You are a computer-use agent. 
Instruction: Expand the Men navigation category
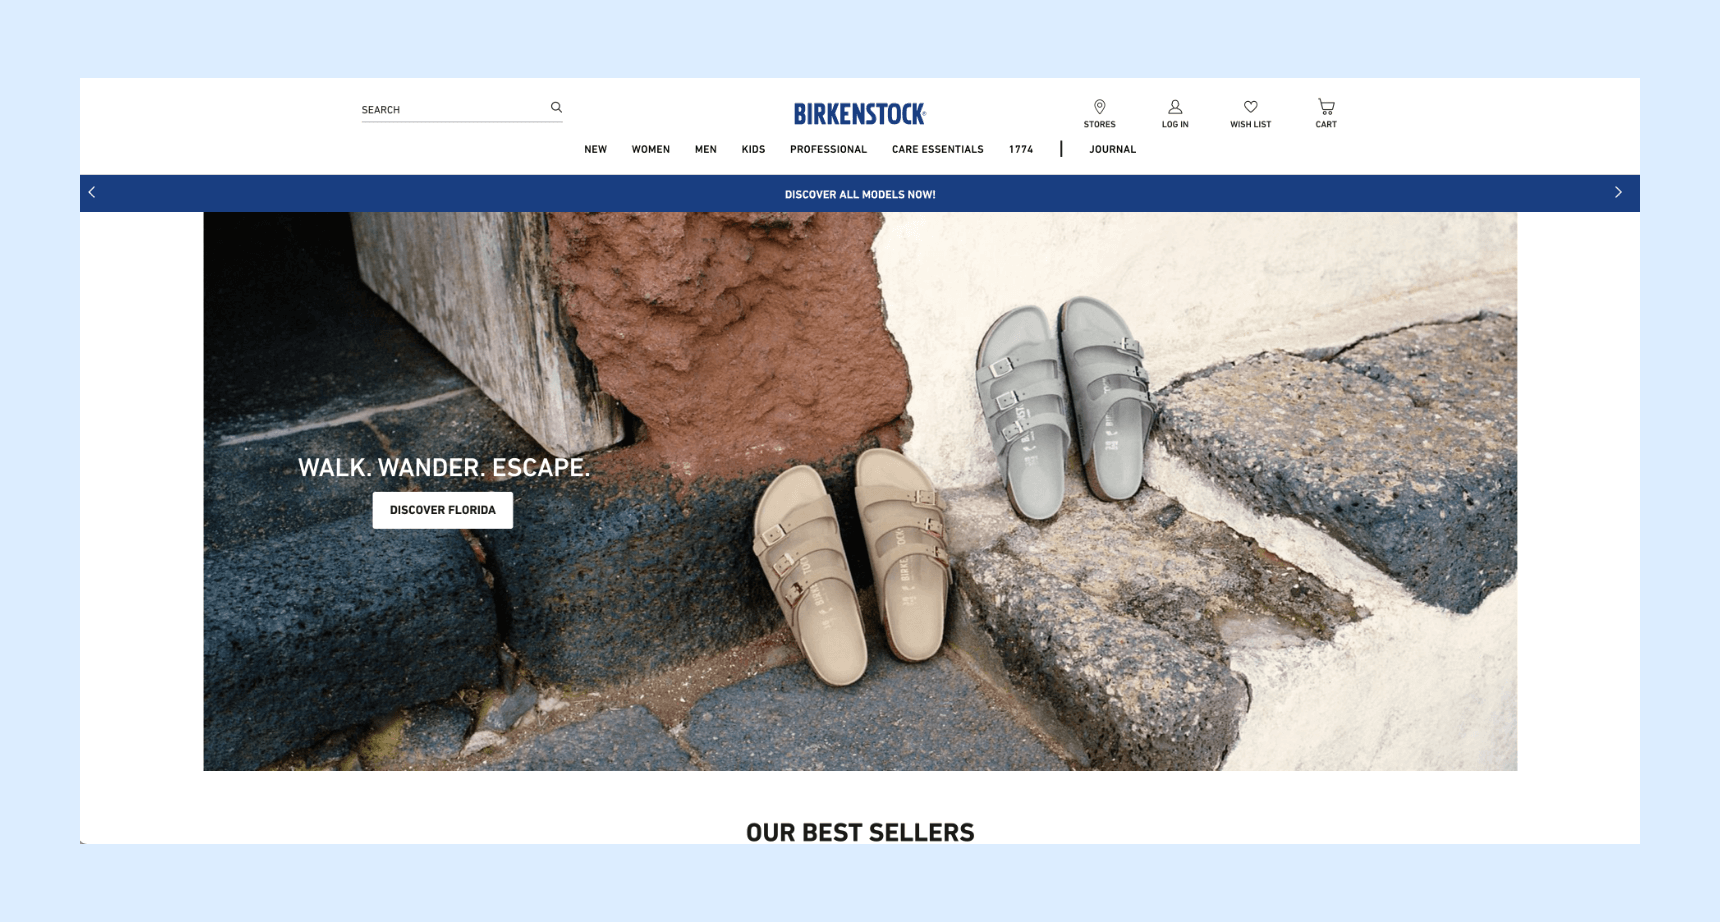705,149
